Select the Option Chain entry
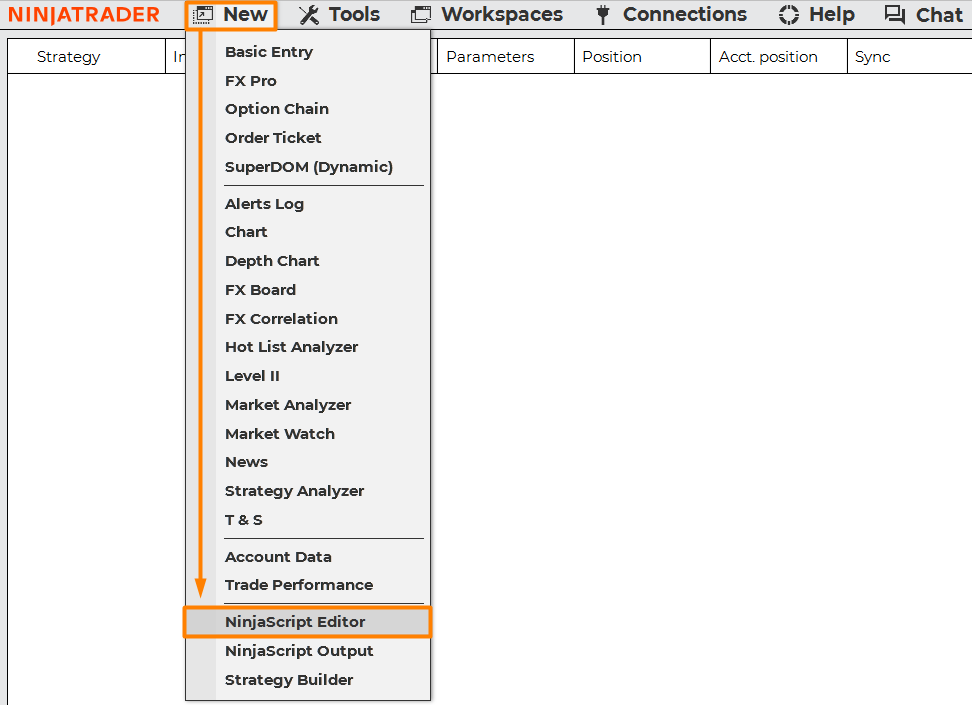Image resolution: width=972 pixels, height=705 pixels. [276, 109]
